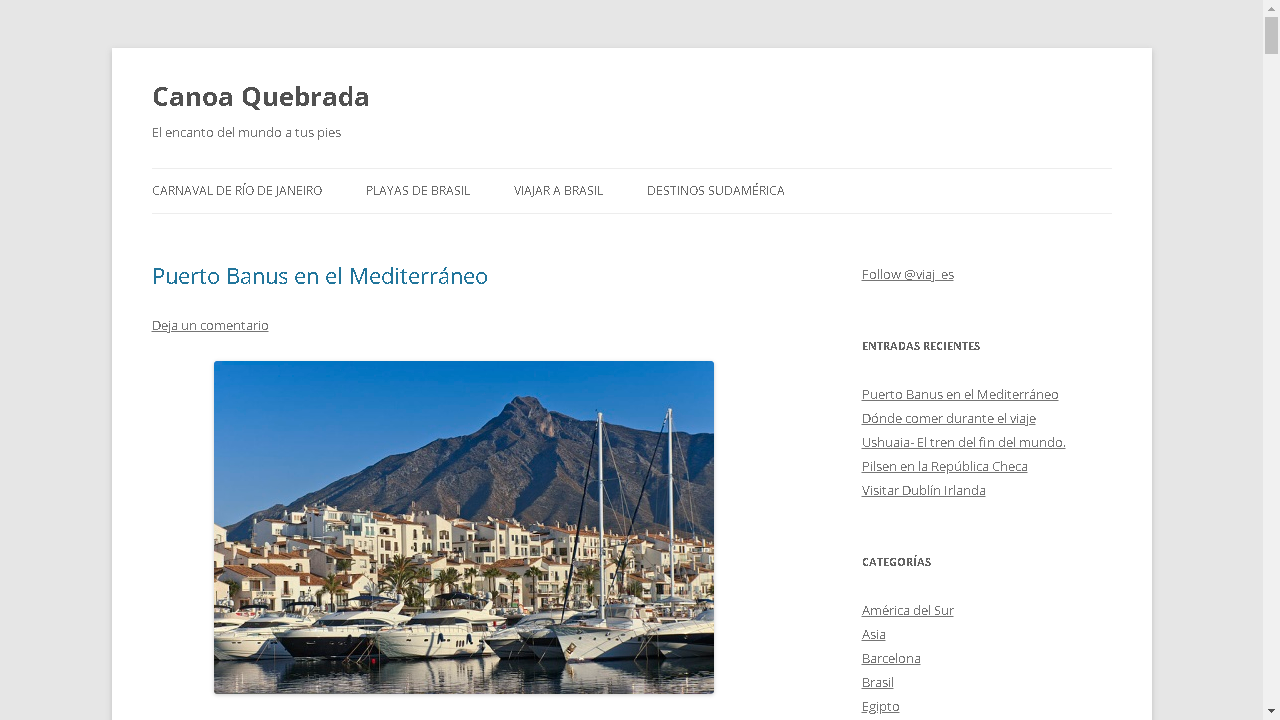Open recent entry Puerto Banus en el Mediterráneo
This screenshot has height=720, width=1280.
coord(960,394)
